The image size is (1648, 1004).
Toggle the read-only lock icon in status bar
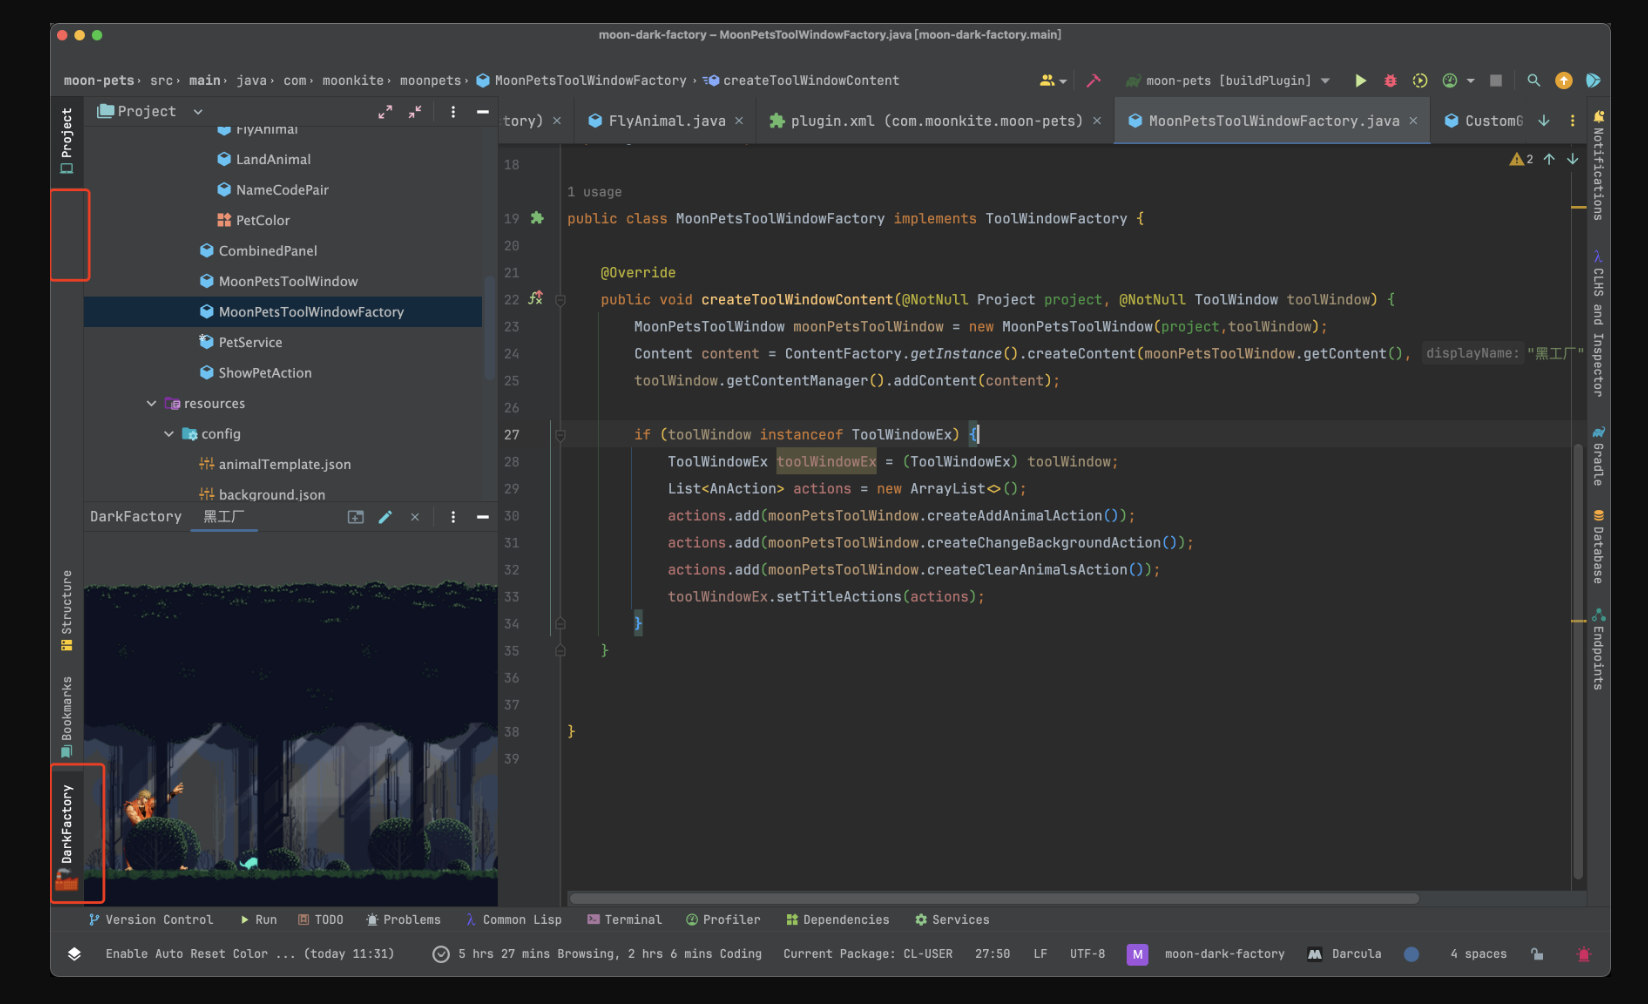(x=1537, y=954)
